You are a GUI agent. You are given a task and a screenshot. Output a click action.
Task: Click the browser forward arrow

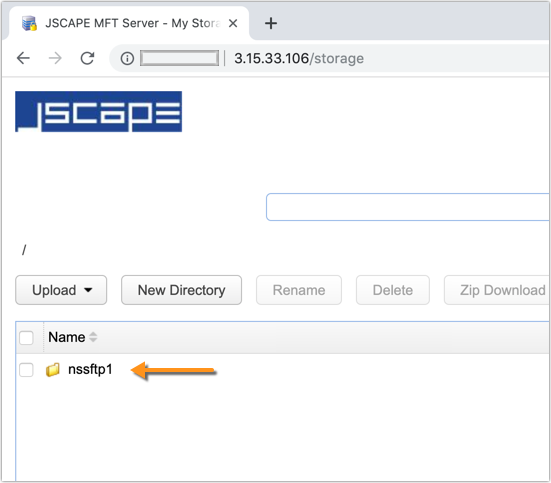click(55, 58)
